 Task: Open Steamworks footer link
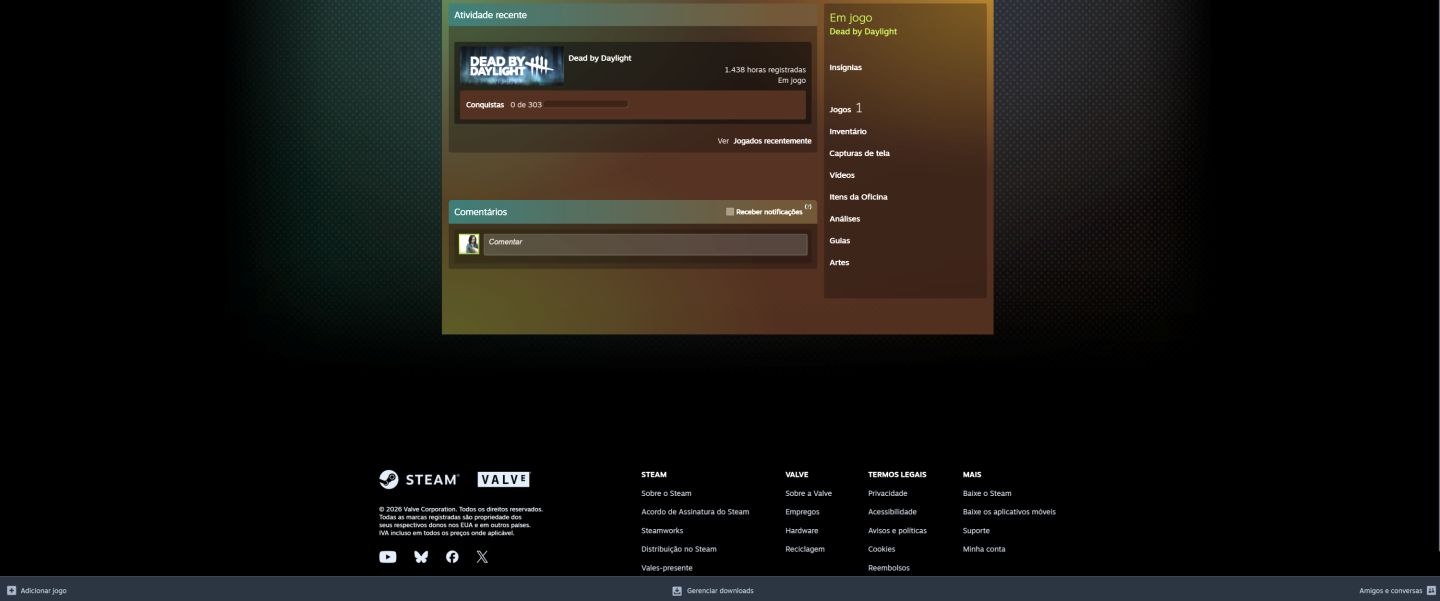[x=662, y=531]
